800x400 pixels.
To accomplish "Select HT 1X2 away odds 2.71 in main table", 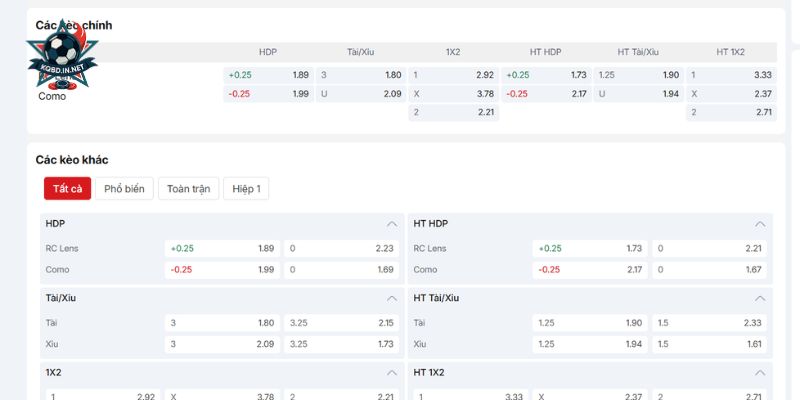I will [x=731, y=113].
